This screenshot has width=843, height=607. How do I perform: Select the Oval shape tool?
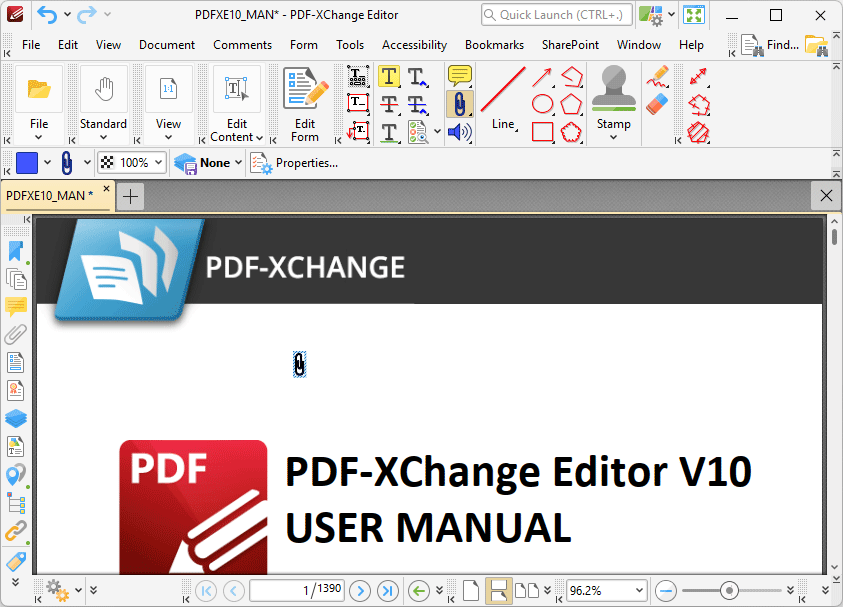pos(542,104)
